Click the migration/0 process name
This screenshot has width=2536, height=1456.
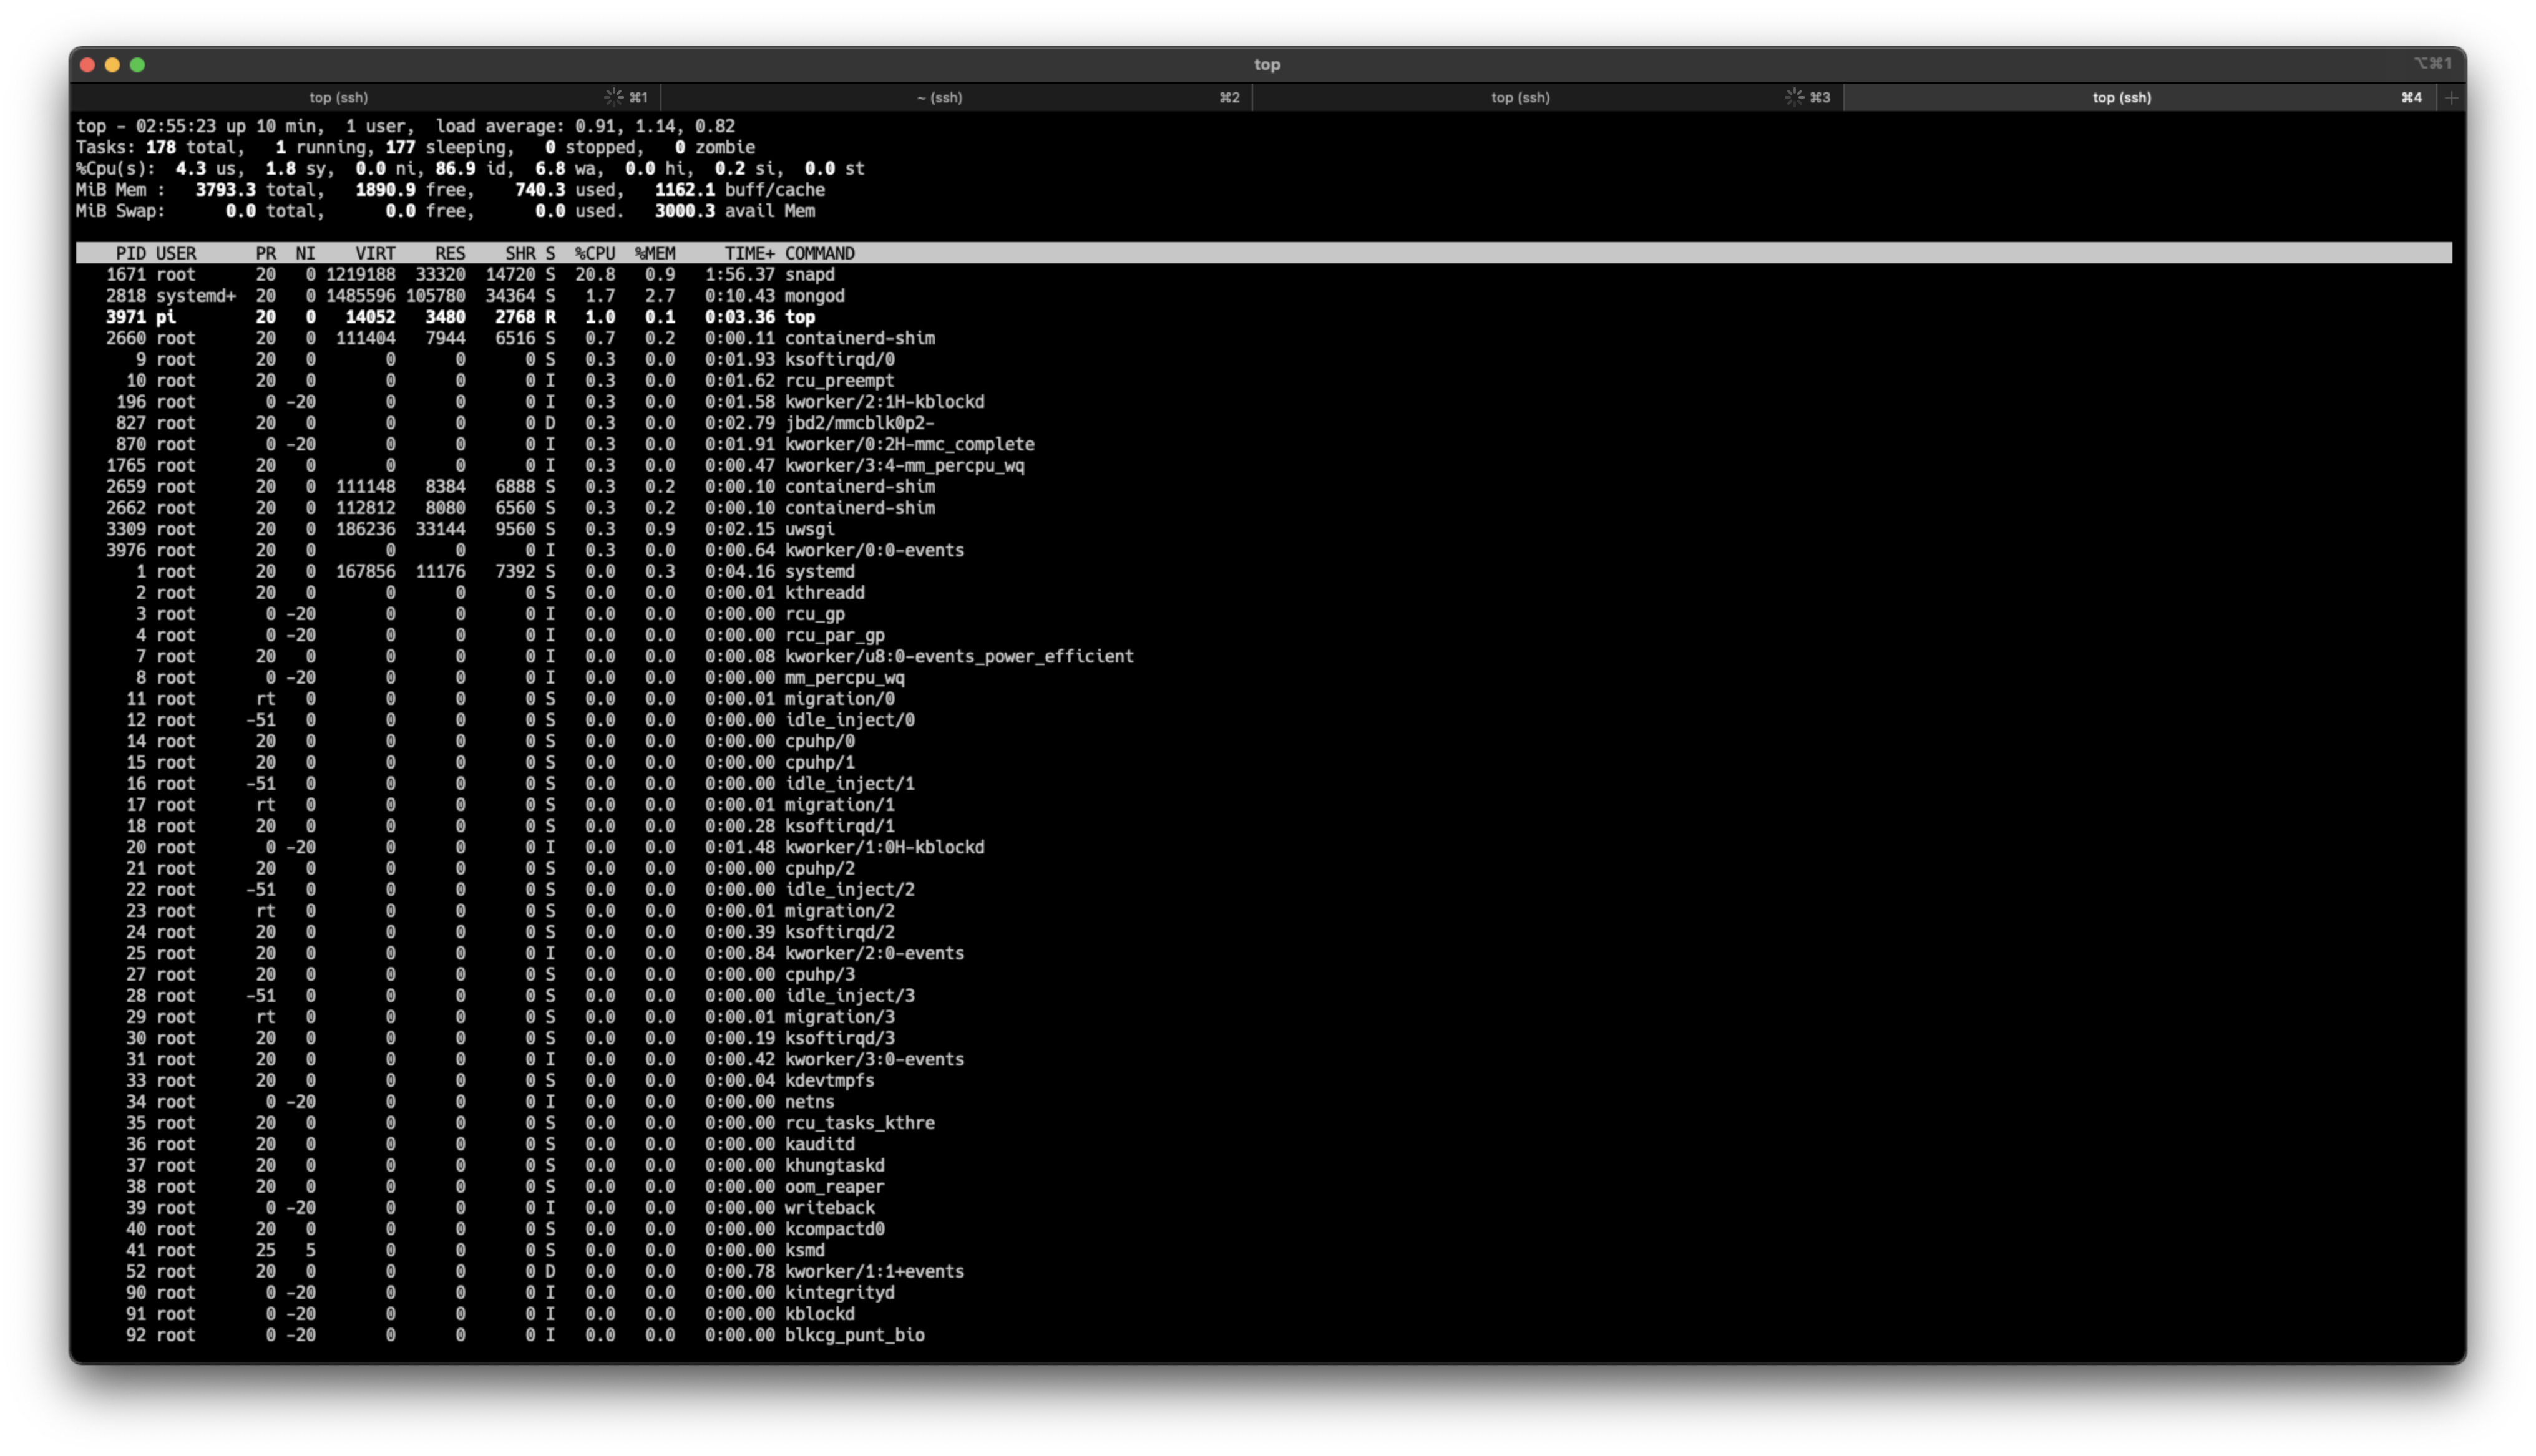point(840,699)
